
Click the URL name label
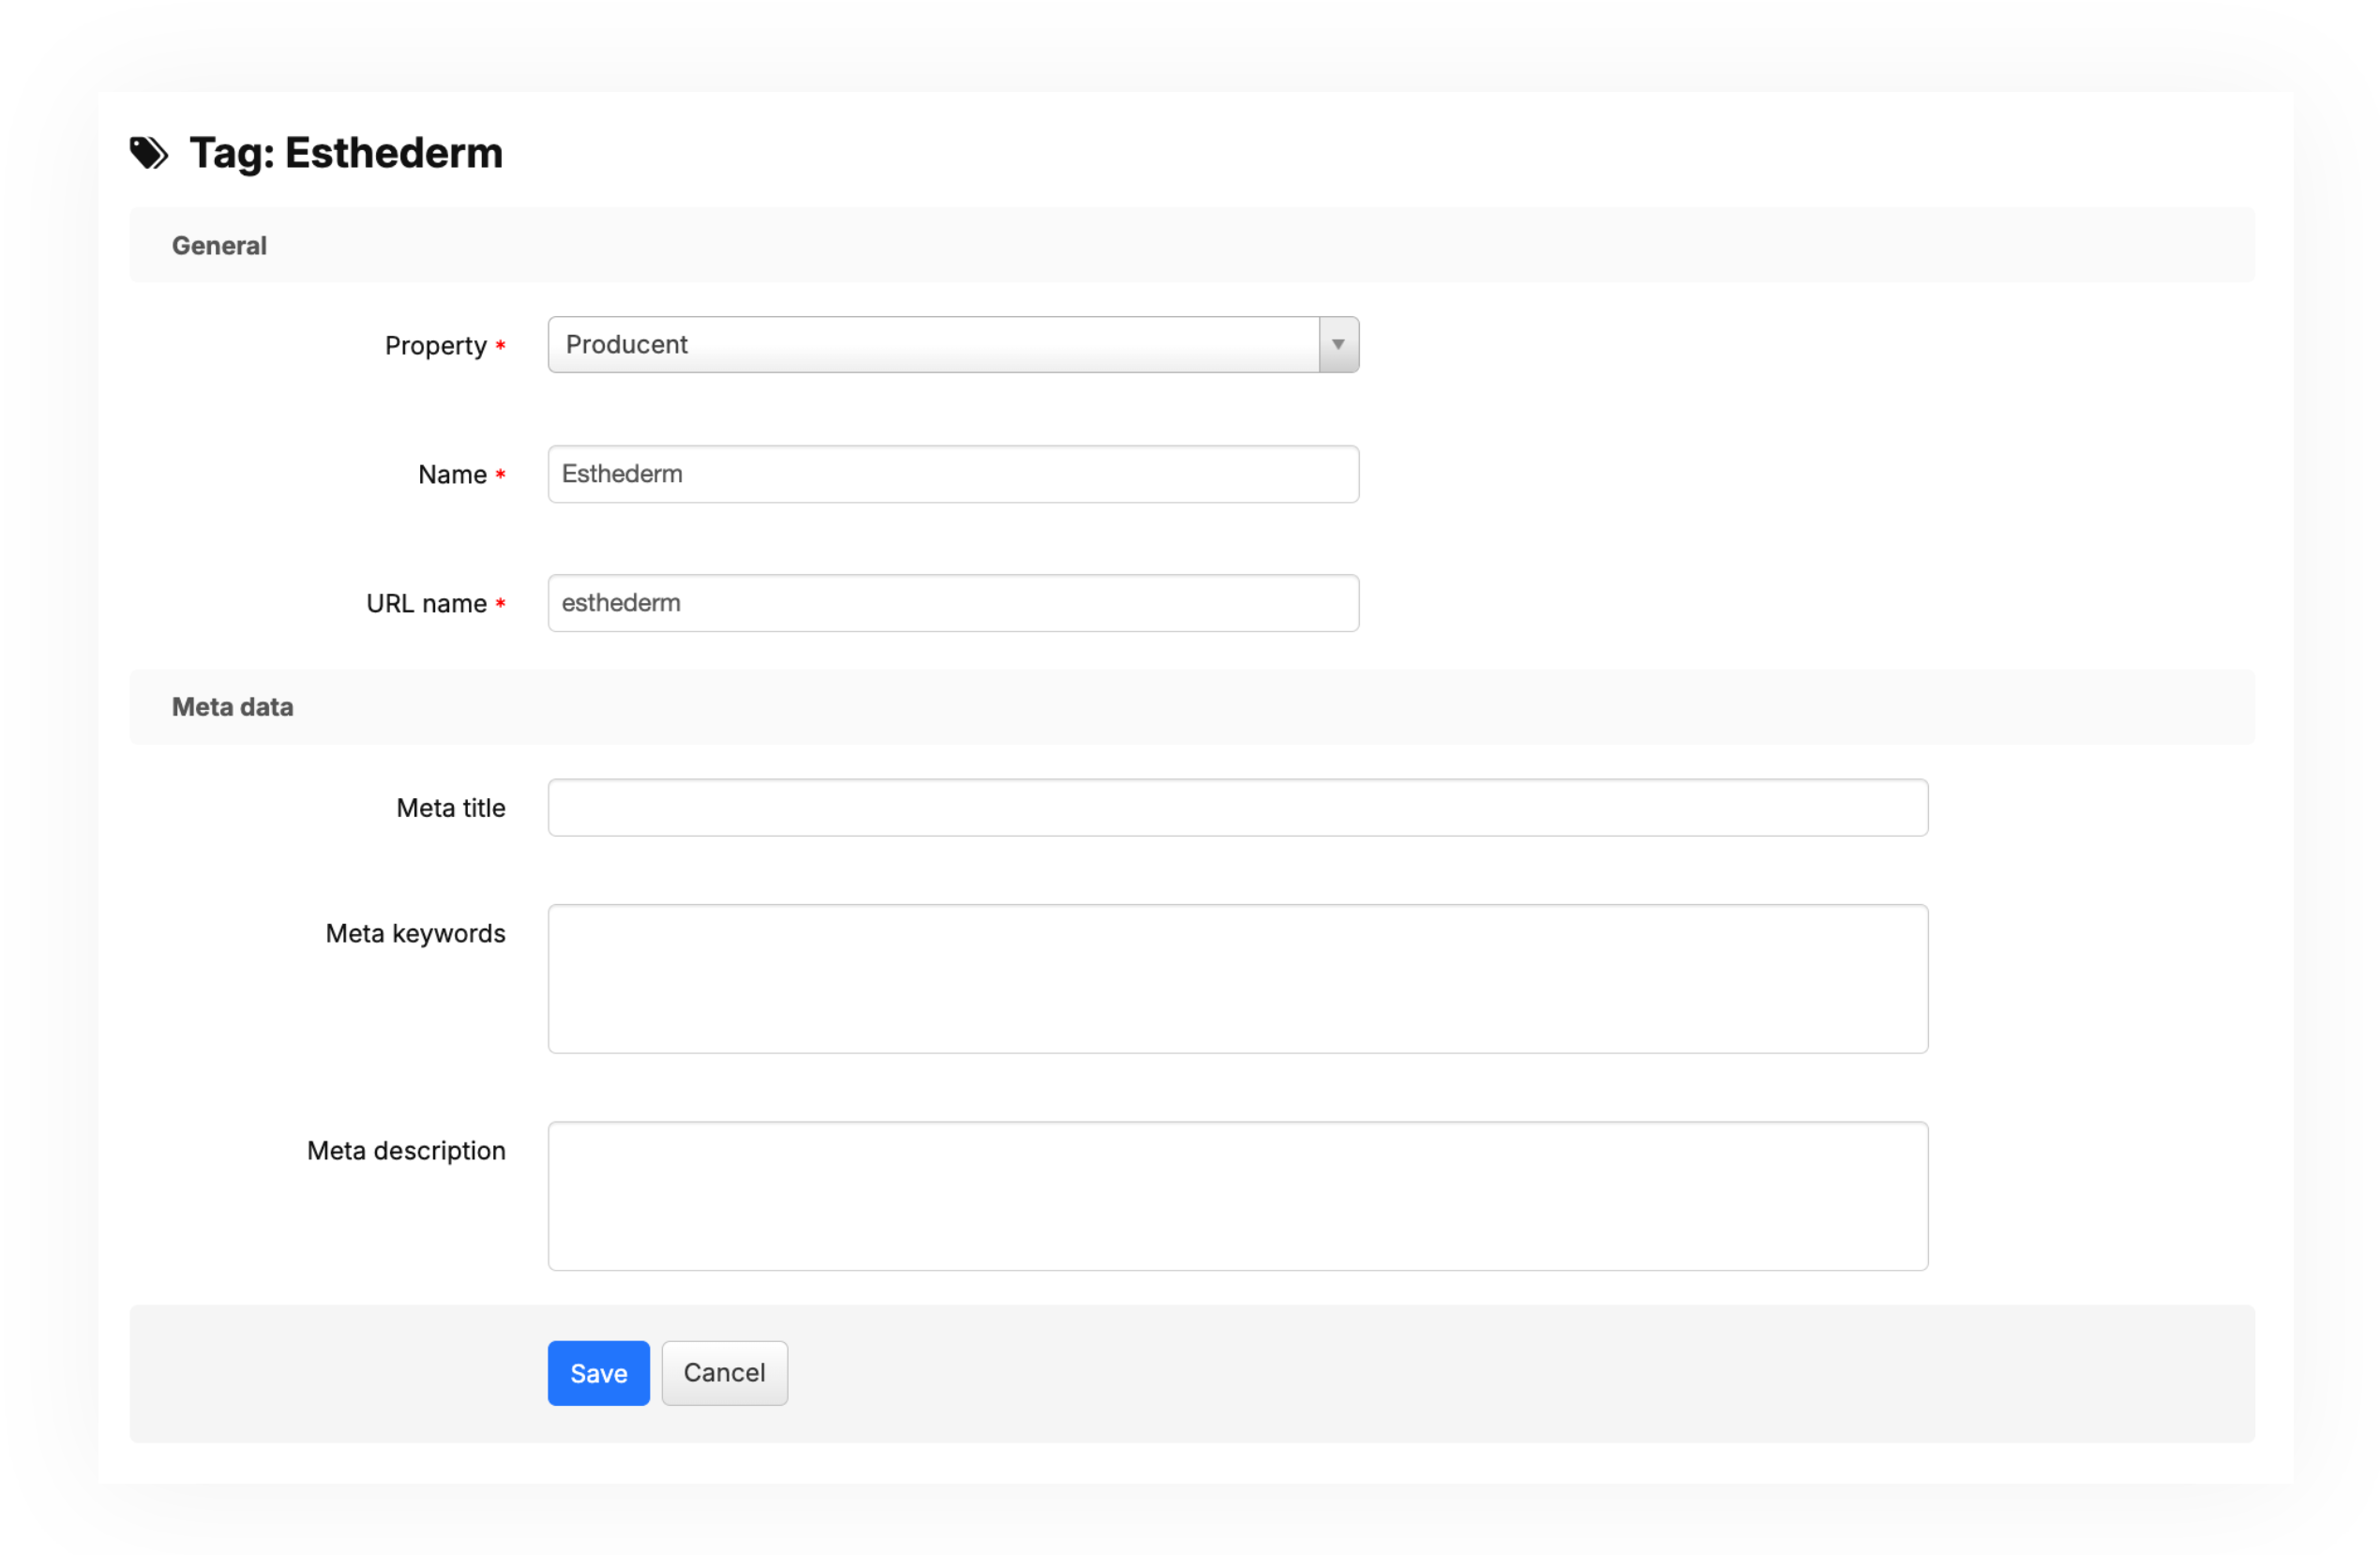(x=426, y=604)
